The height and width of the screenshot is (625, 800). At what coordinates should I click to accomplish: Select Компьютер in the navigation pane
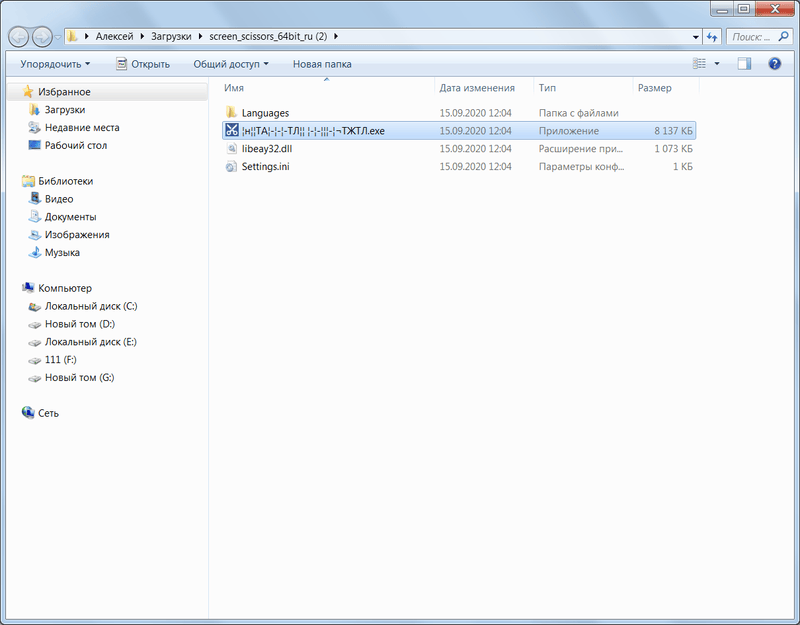click(x=65, y=288)
